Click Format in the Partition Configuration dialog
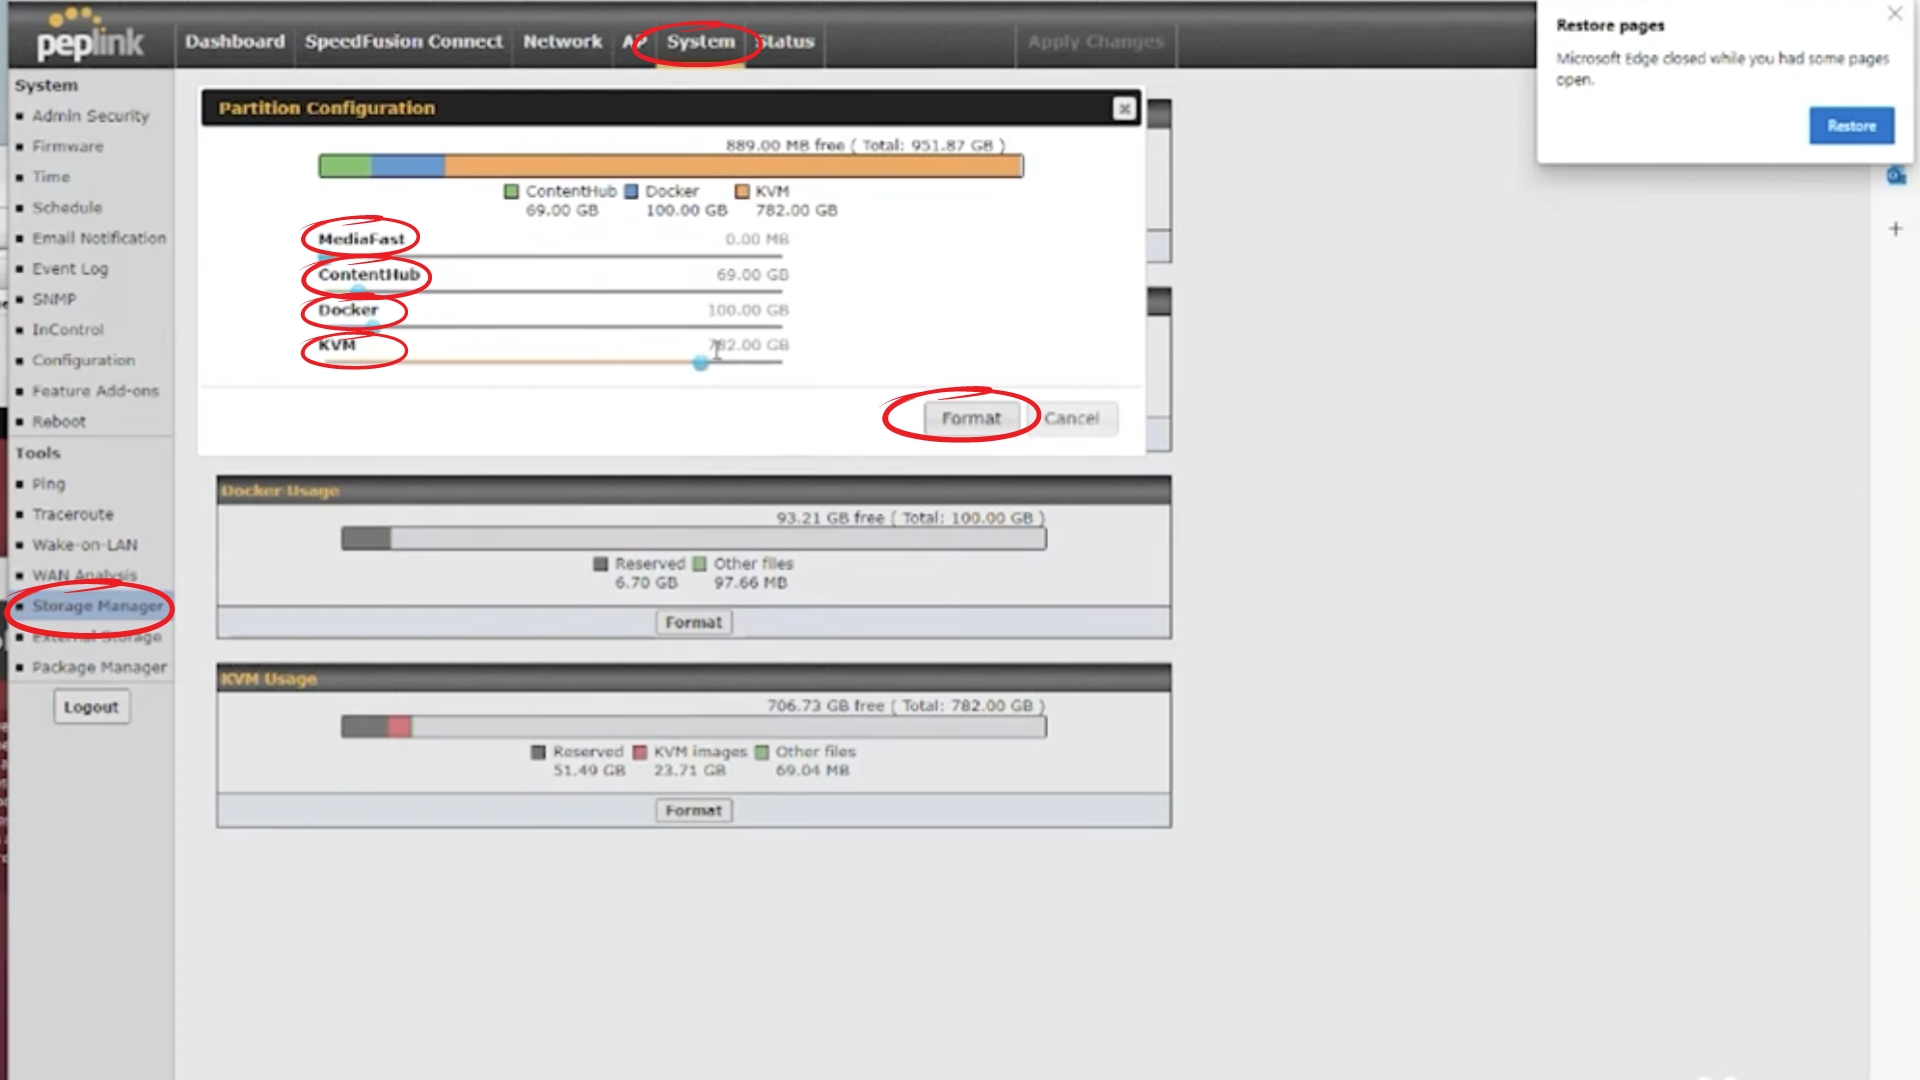 coord(971,418)
